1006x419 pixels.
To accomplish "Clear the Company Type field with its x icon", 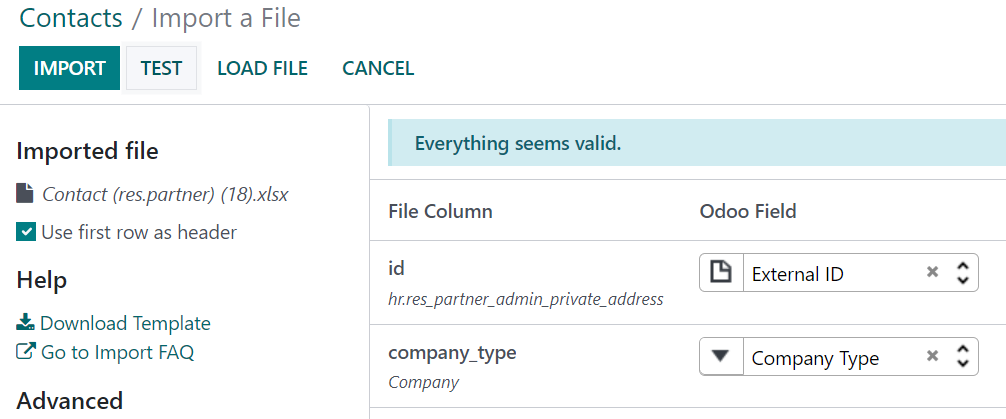I will 932,355.
